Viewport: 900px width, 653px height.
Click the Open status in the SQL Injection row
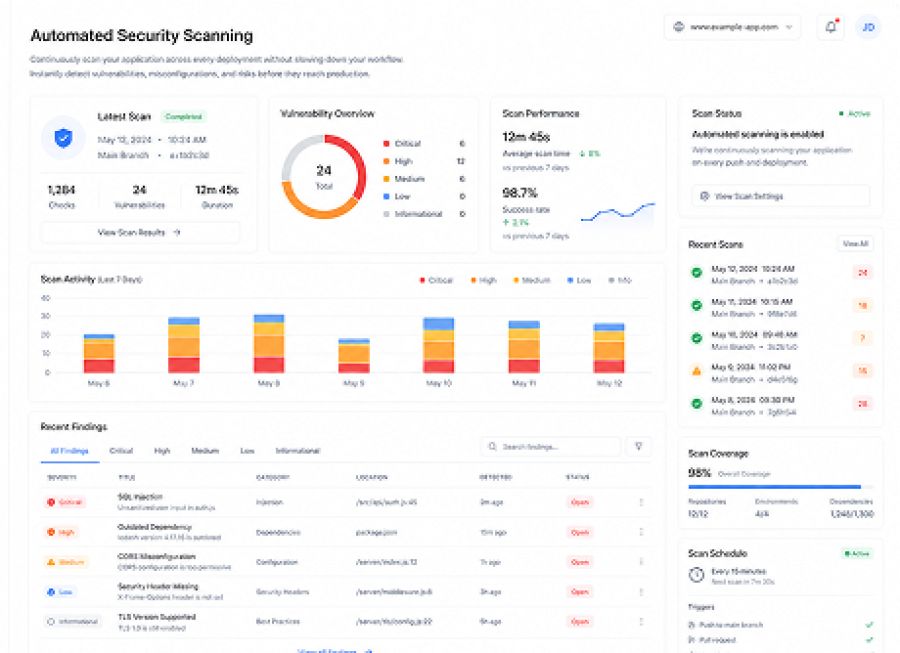click(580, 502)
